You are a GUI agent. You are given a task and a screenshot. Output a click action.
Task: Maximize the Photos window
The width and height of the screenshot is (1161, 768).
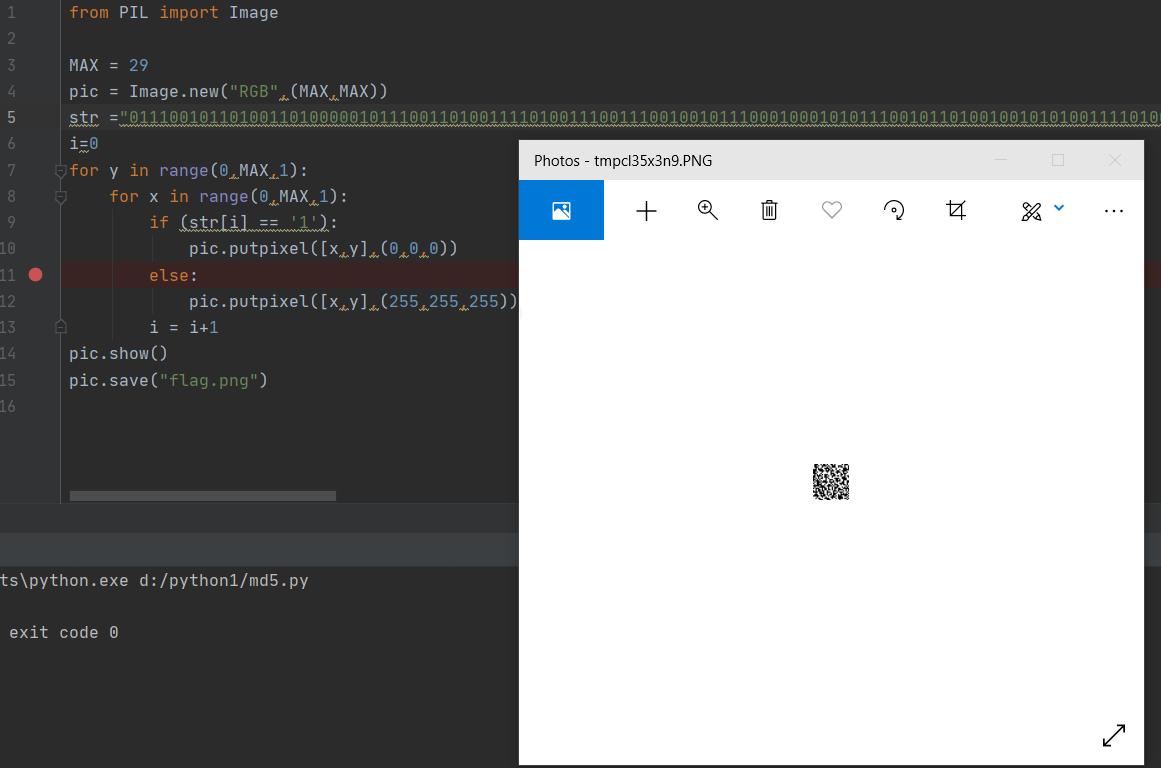click(1058, 160)
